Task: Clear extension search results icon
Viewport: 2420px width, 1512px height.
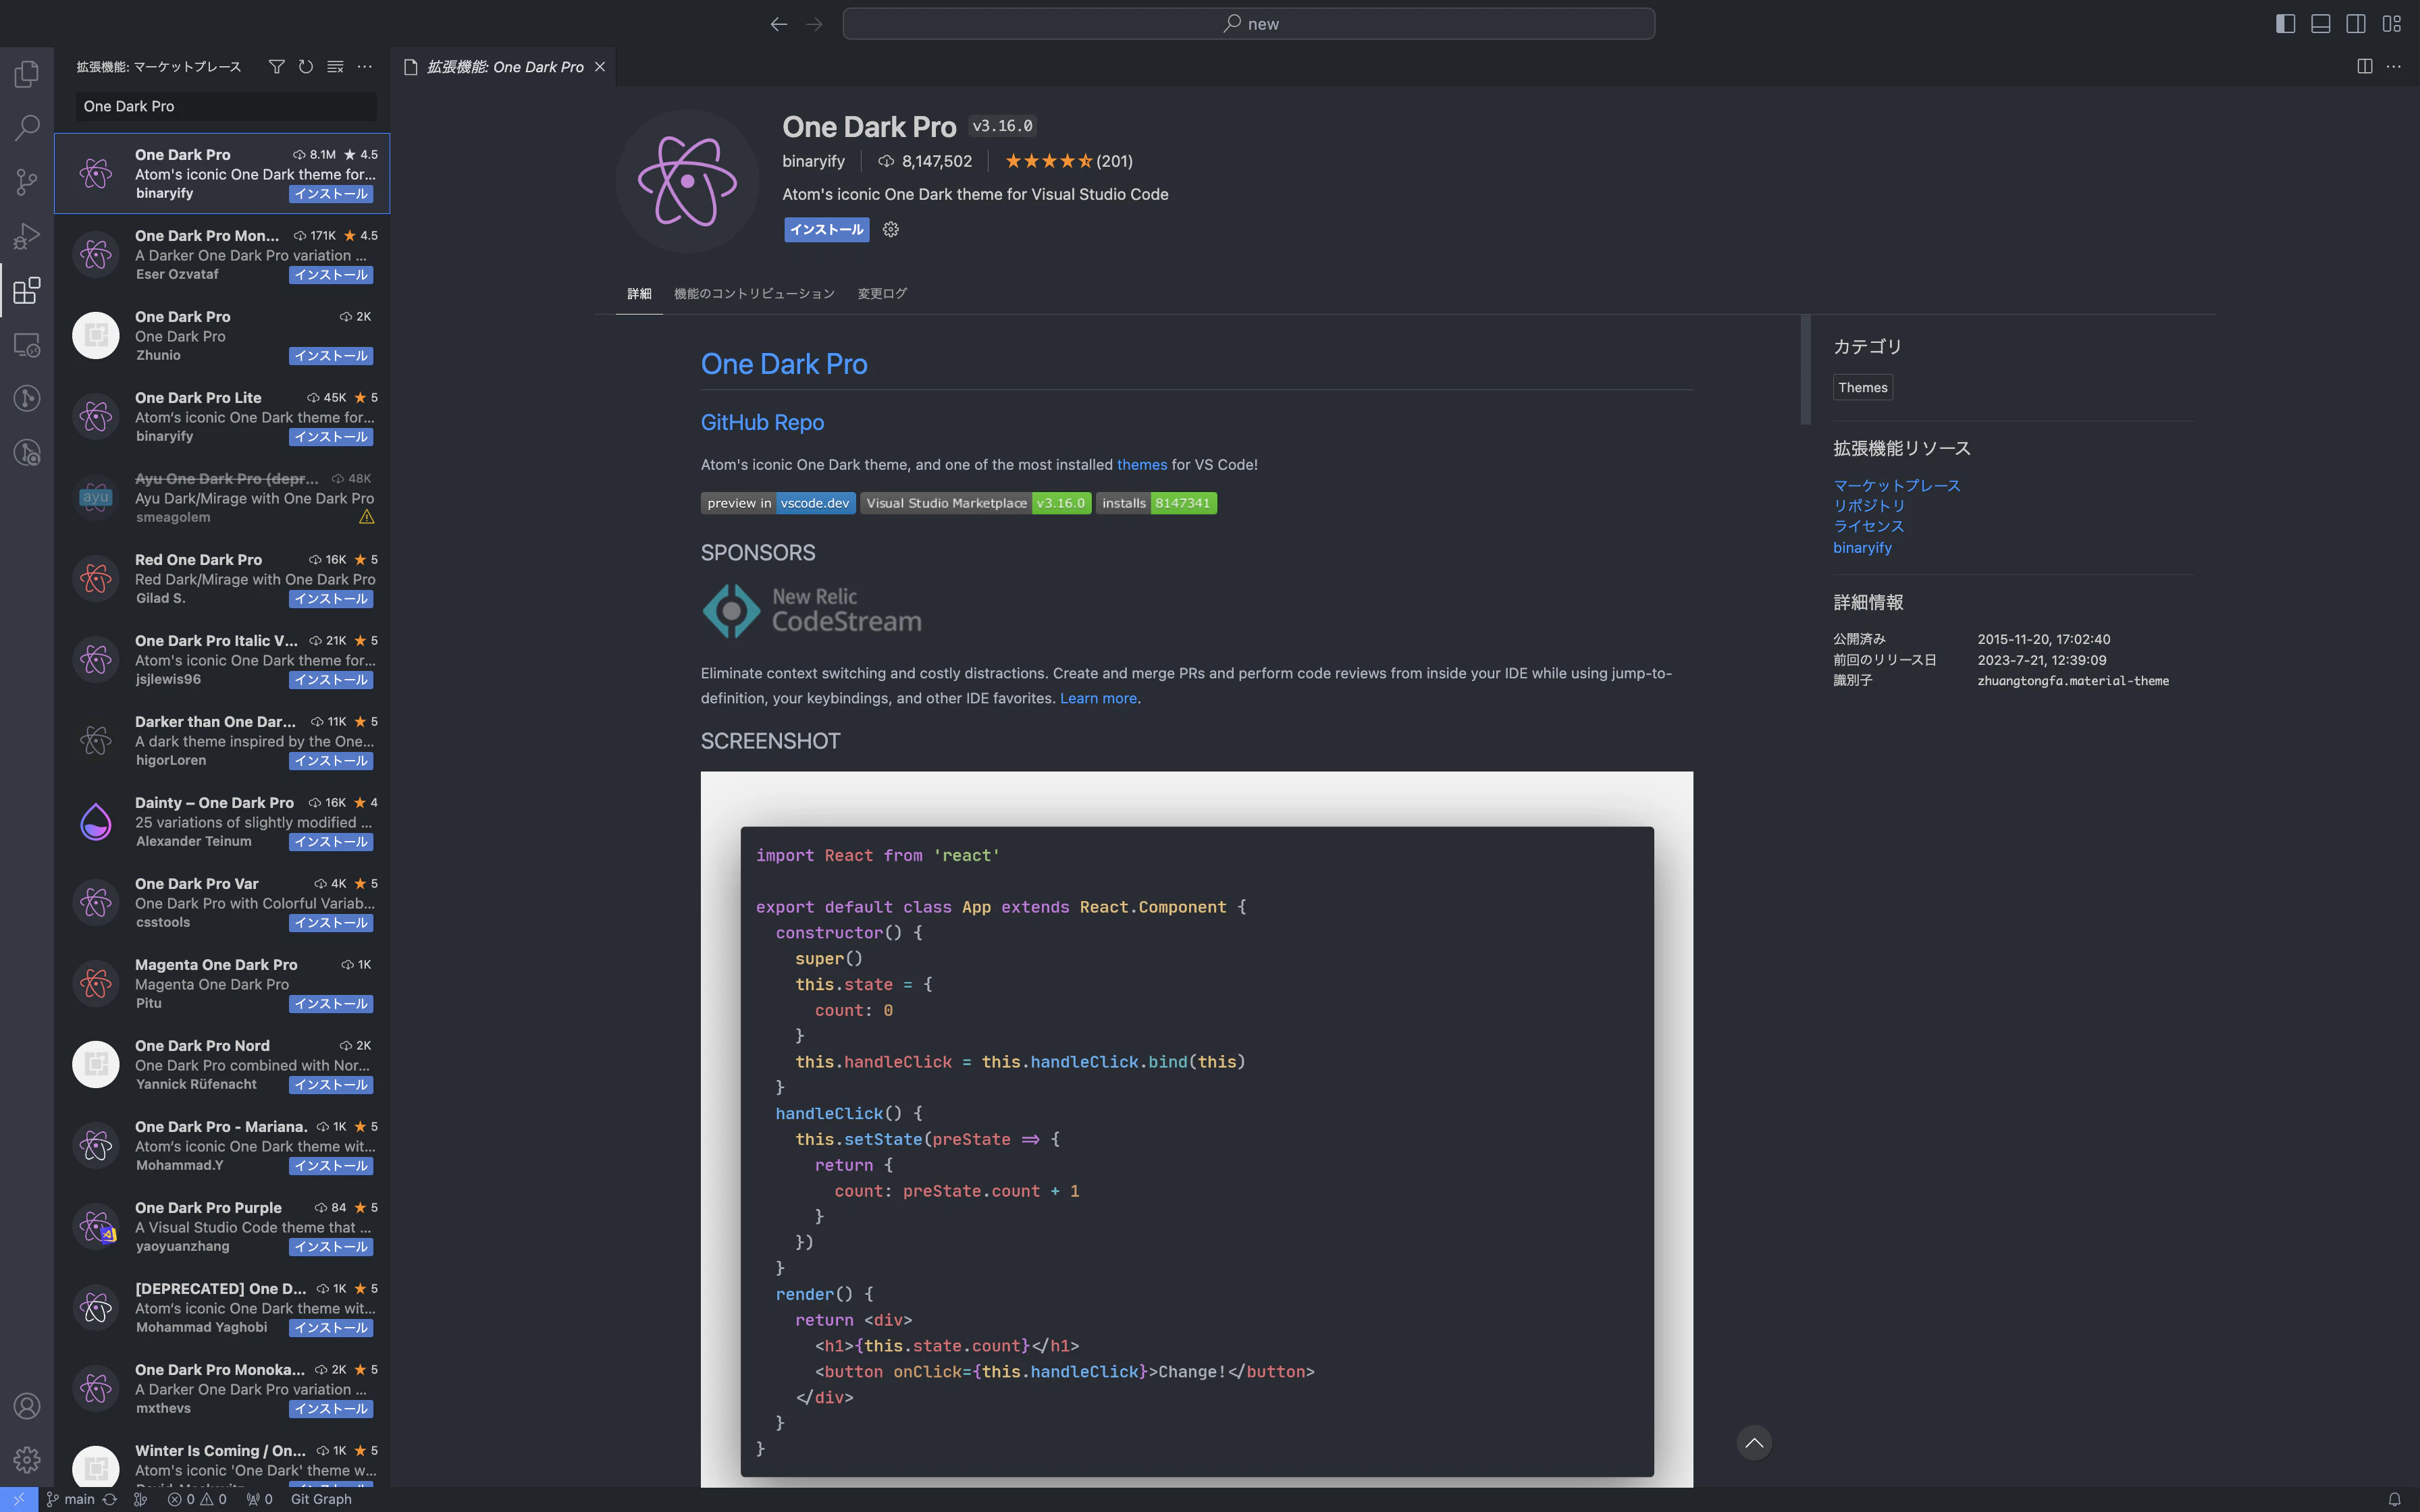Action: [x=335, y=66]
